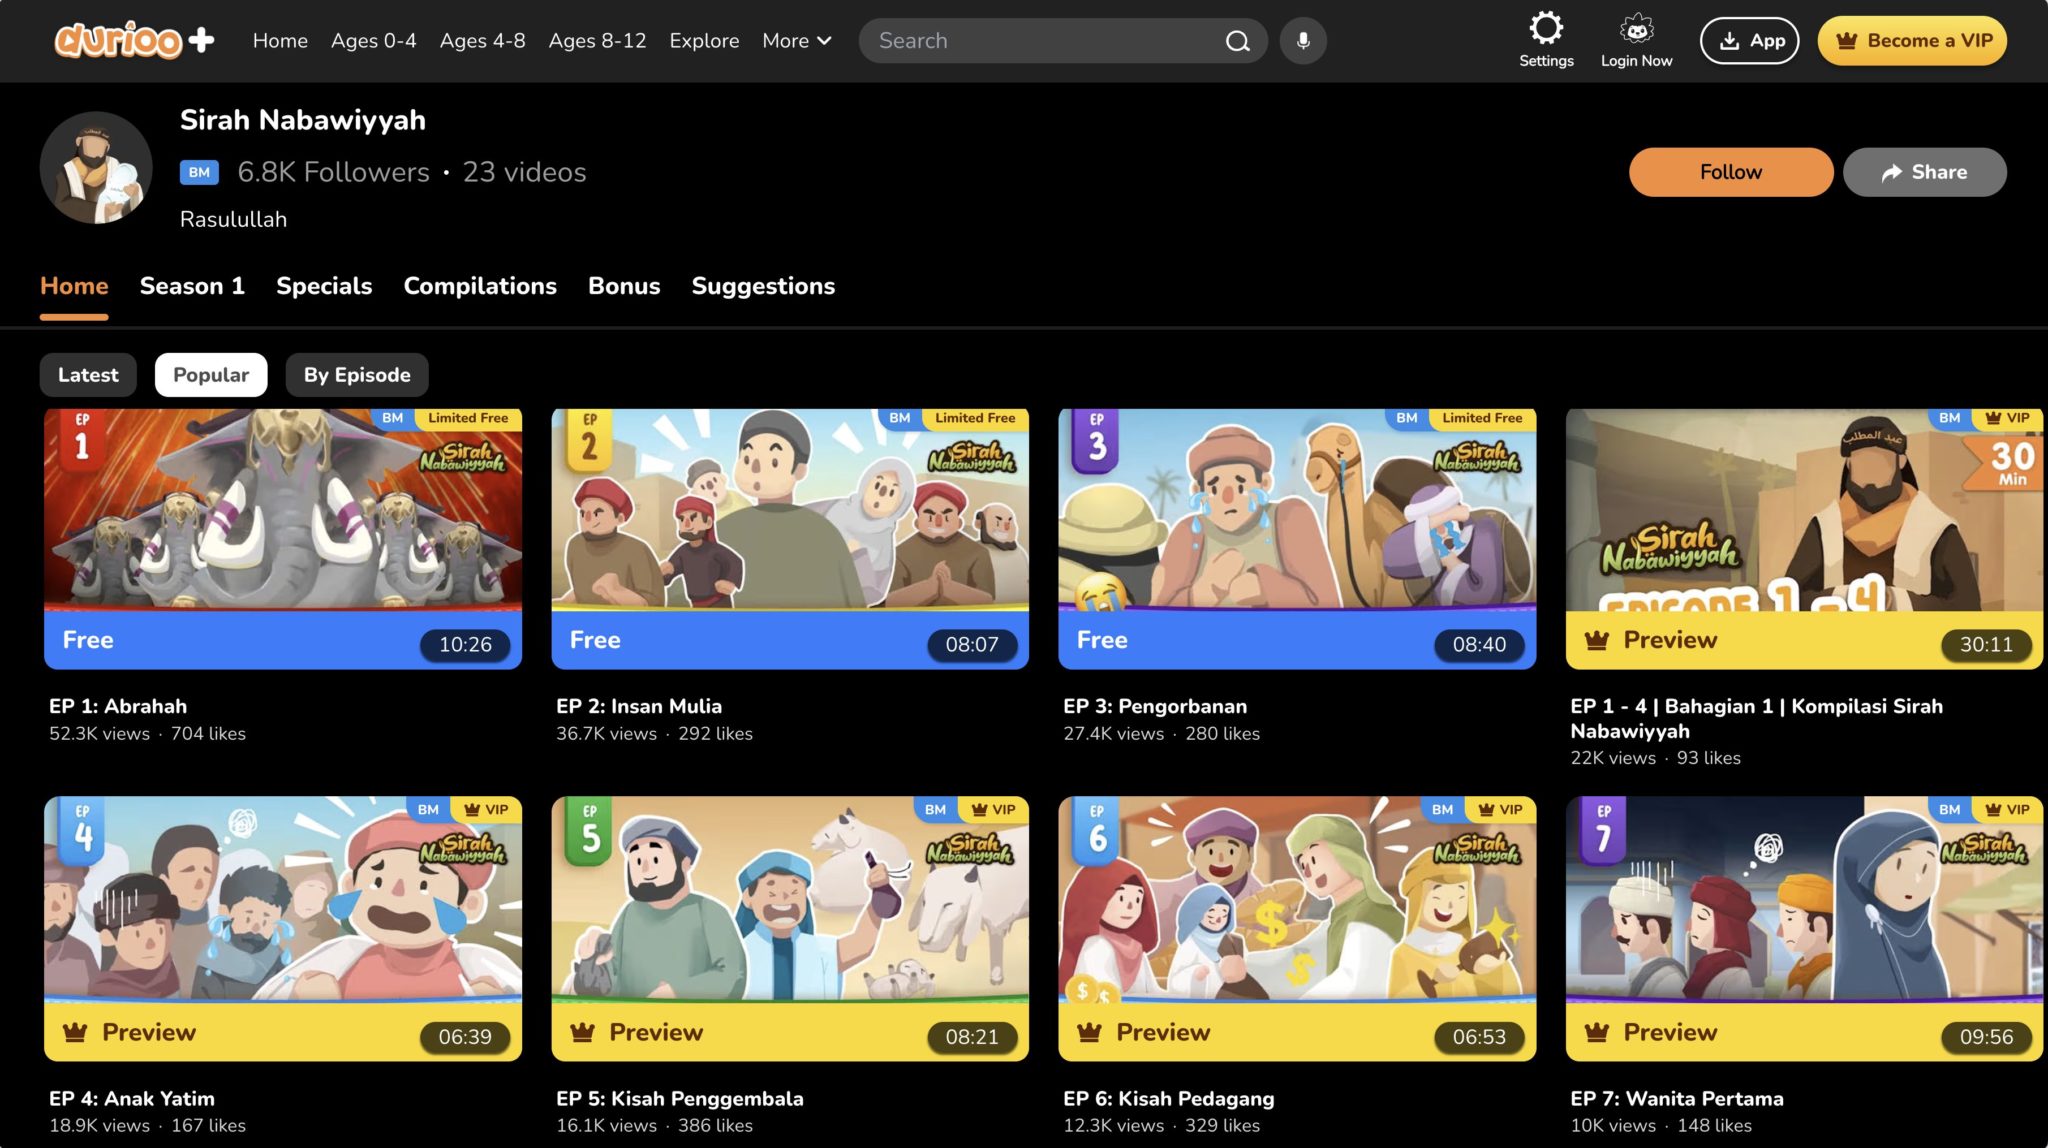Click into the Search field
Image resolution: width=2048 pixels, height=1148 pixels.
coord(1040,41)
